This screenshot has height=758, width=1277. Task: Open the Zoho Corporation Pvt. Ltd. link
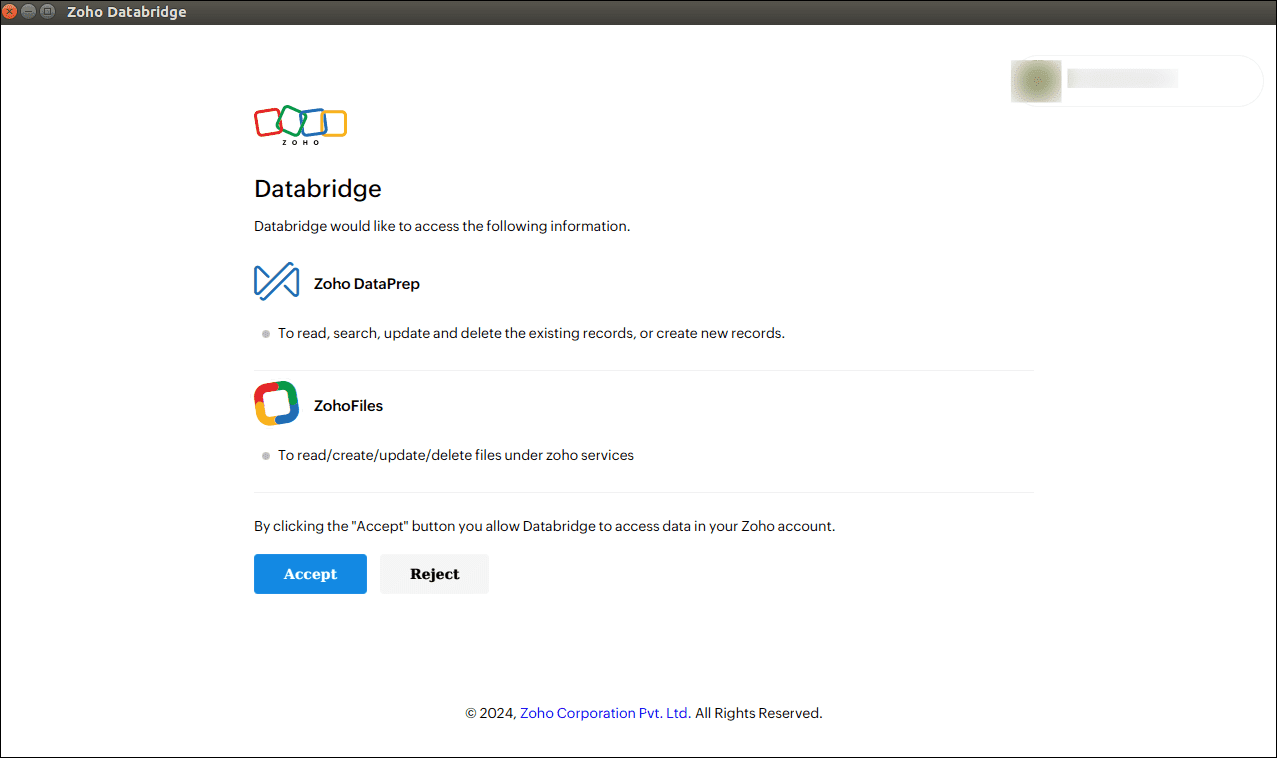(605, 713)
